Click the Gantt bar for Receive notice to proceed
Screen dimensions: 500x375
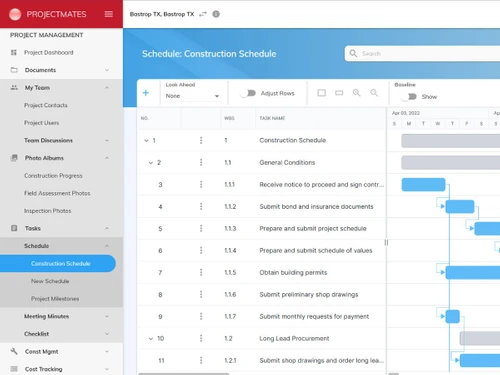coord(423,184)
